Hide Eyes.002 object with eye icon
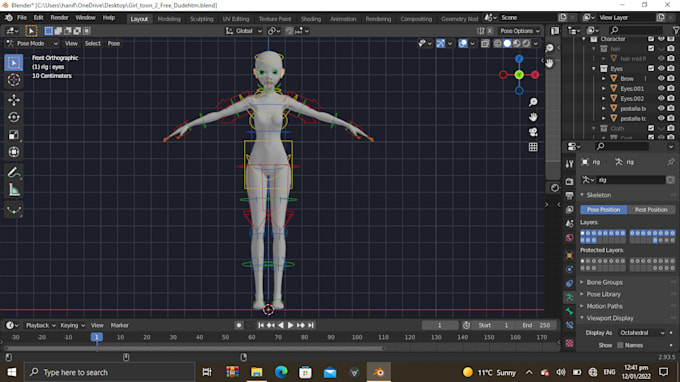 click(661, 98)
